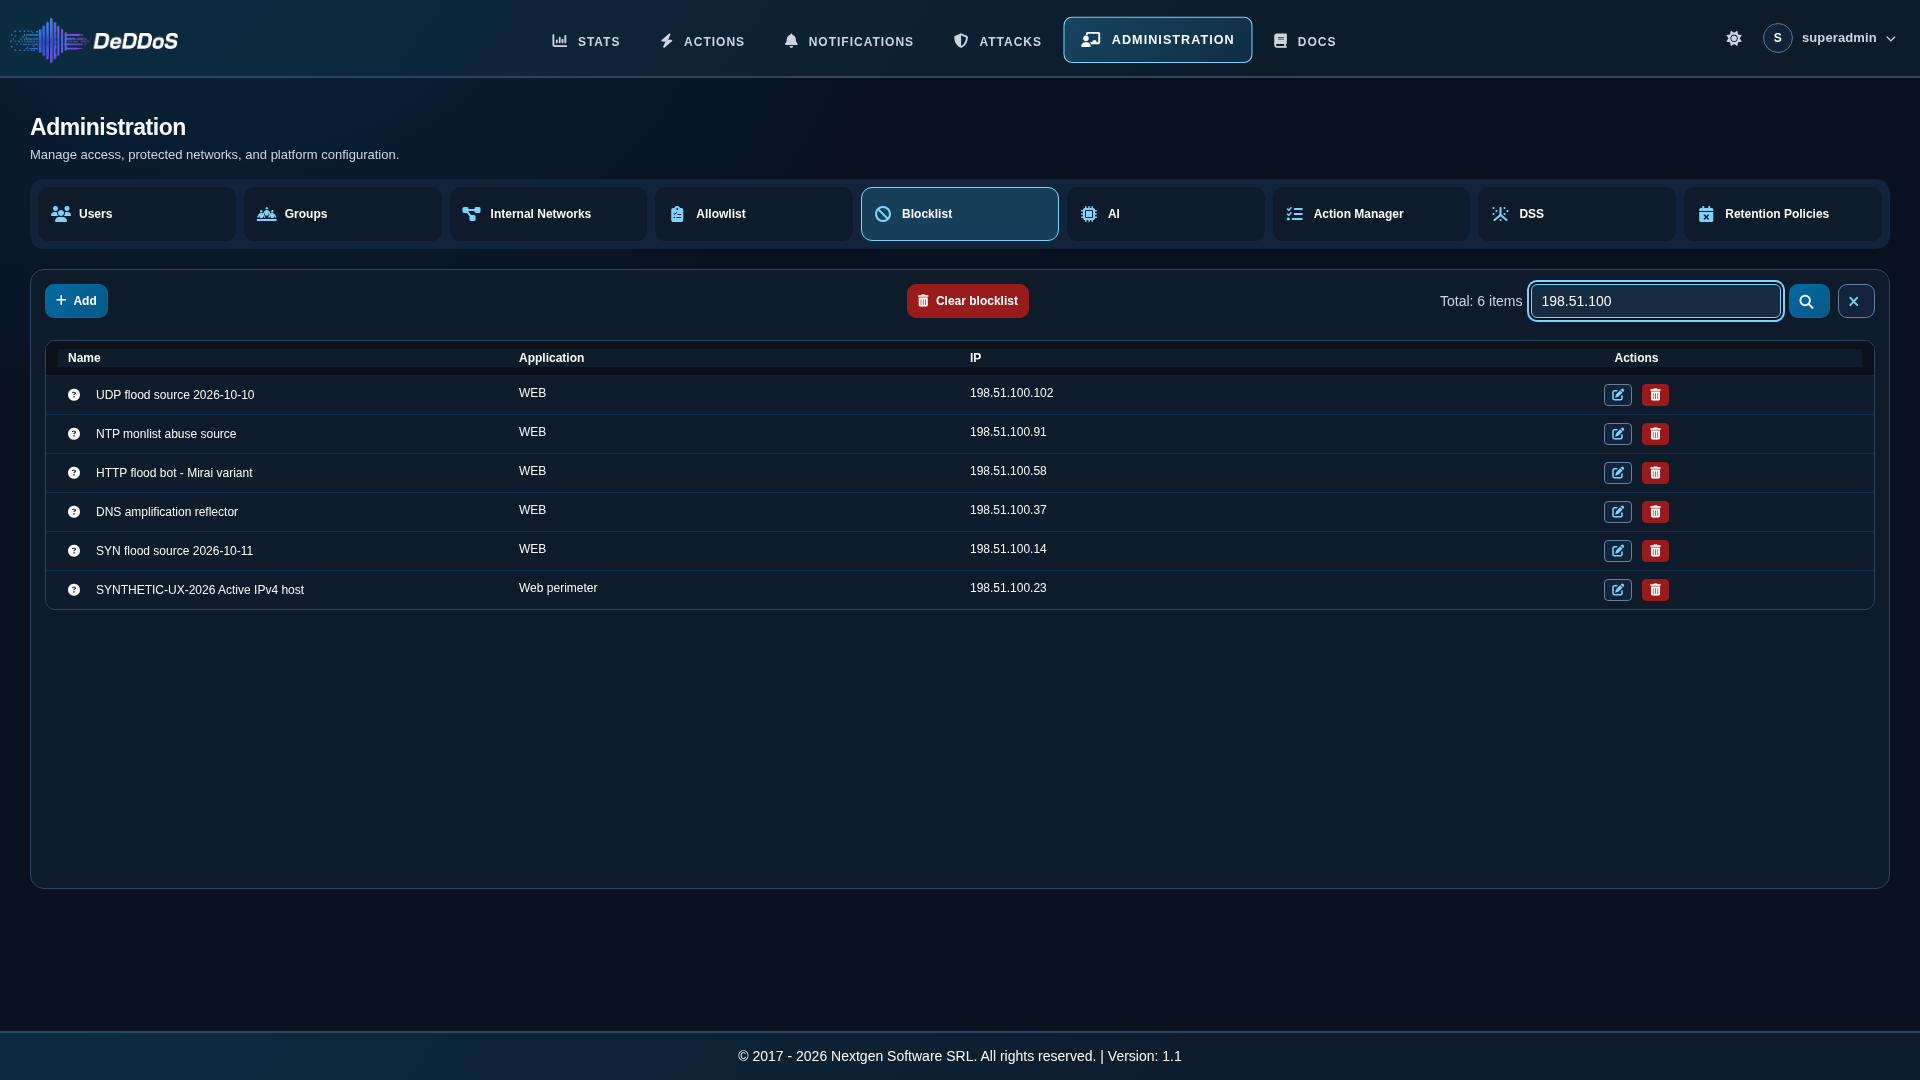This screenshot has height=1080, width=1920.
Task: Edit DNS amplification reflector entry
Action: click(1618, 512)
